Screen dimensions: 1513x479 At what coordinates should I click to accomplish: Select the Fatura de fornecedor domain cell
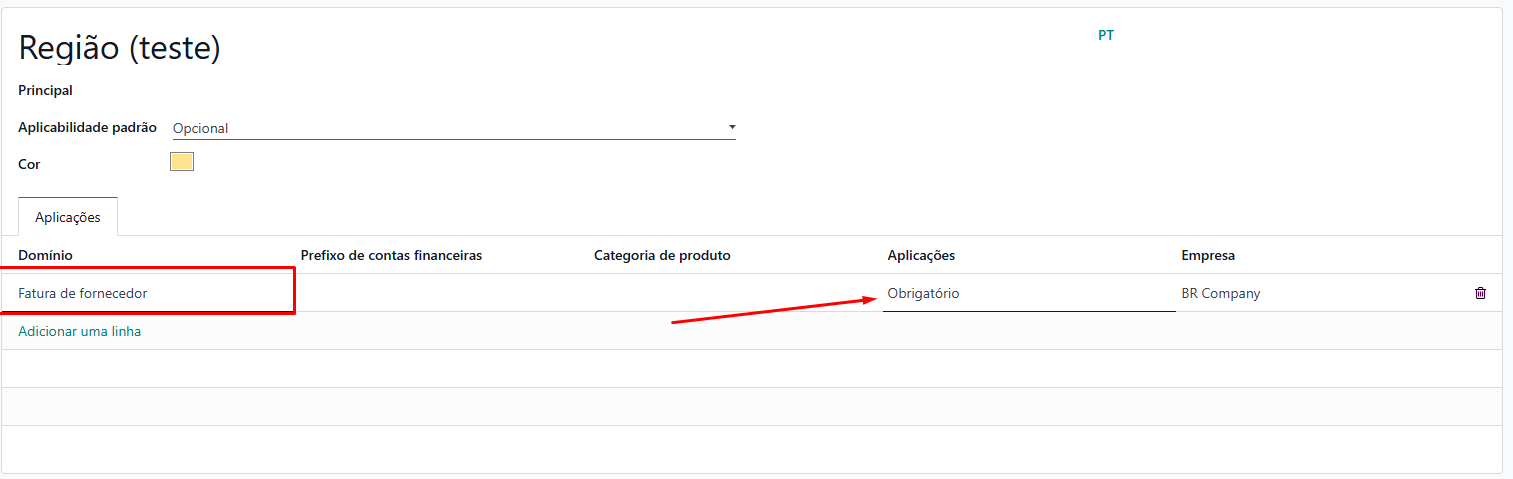148,293
